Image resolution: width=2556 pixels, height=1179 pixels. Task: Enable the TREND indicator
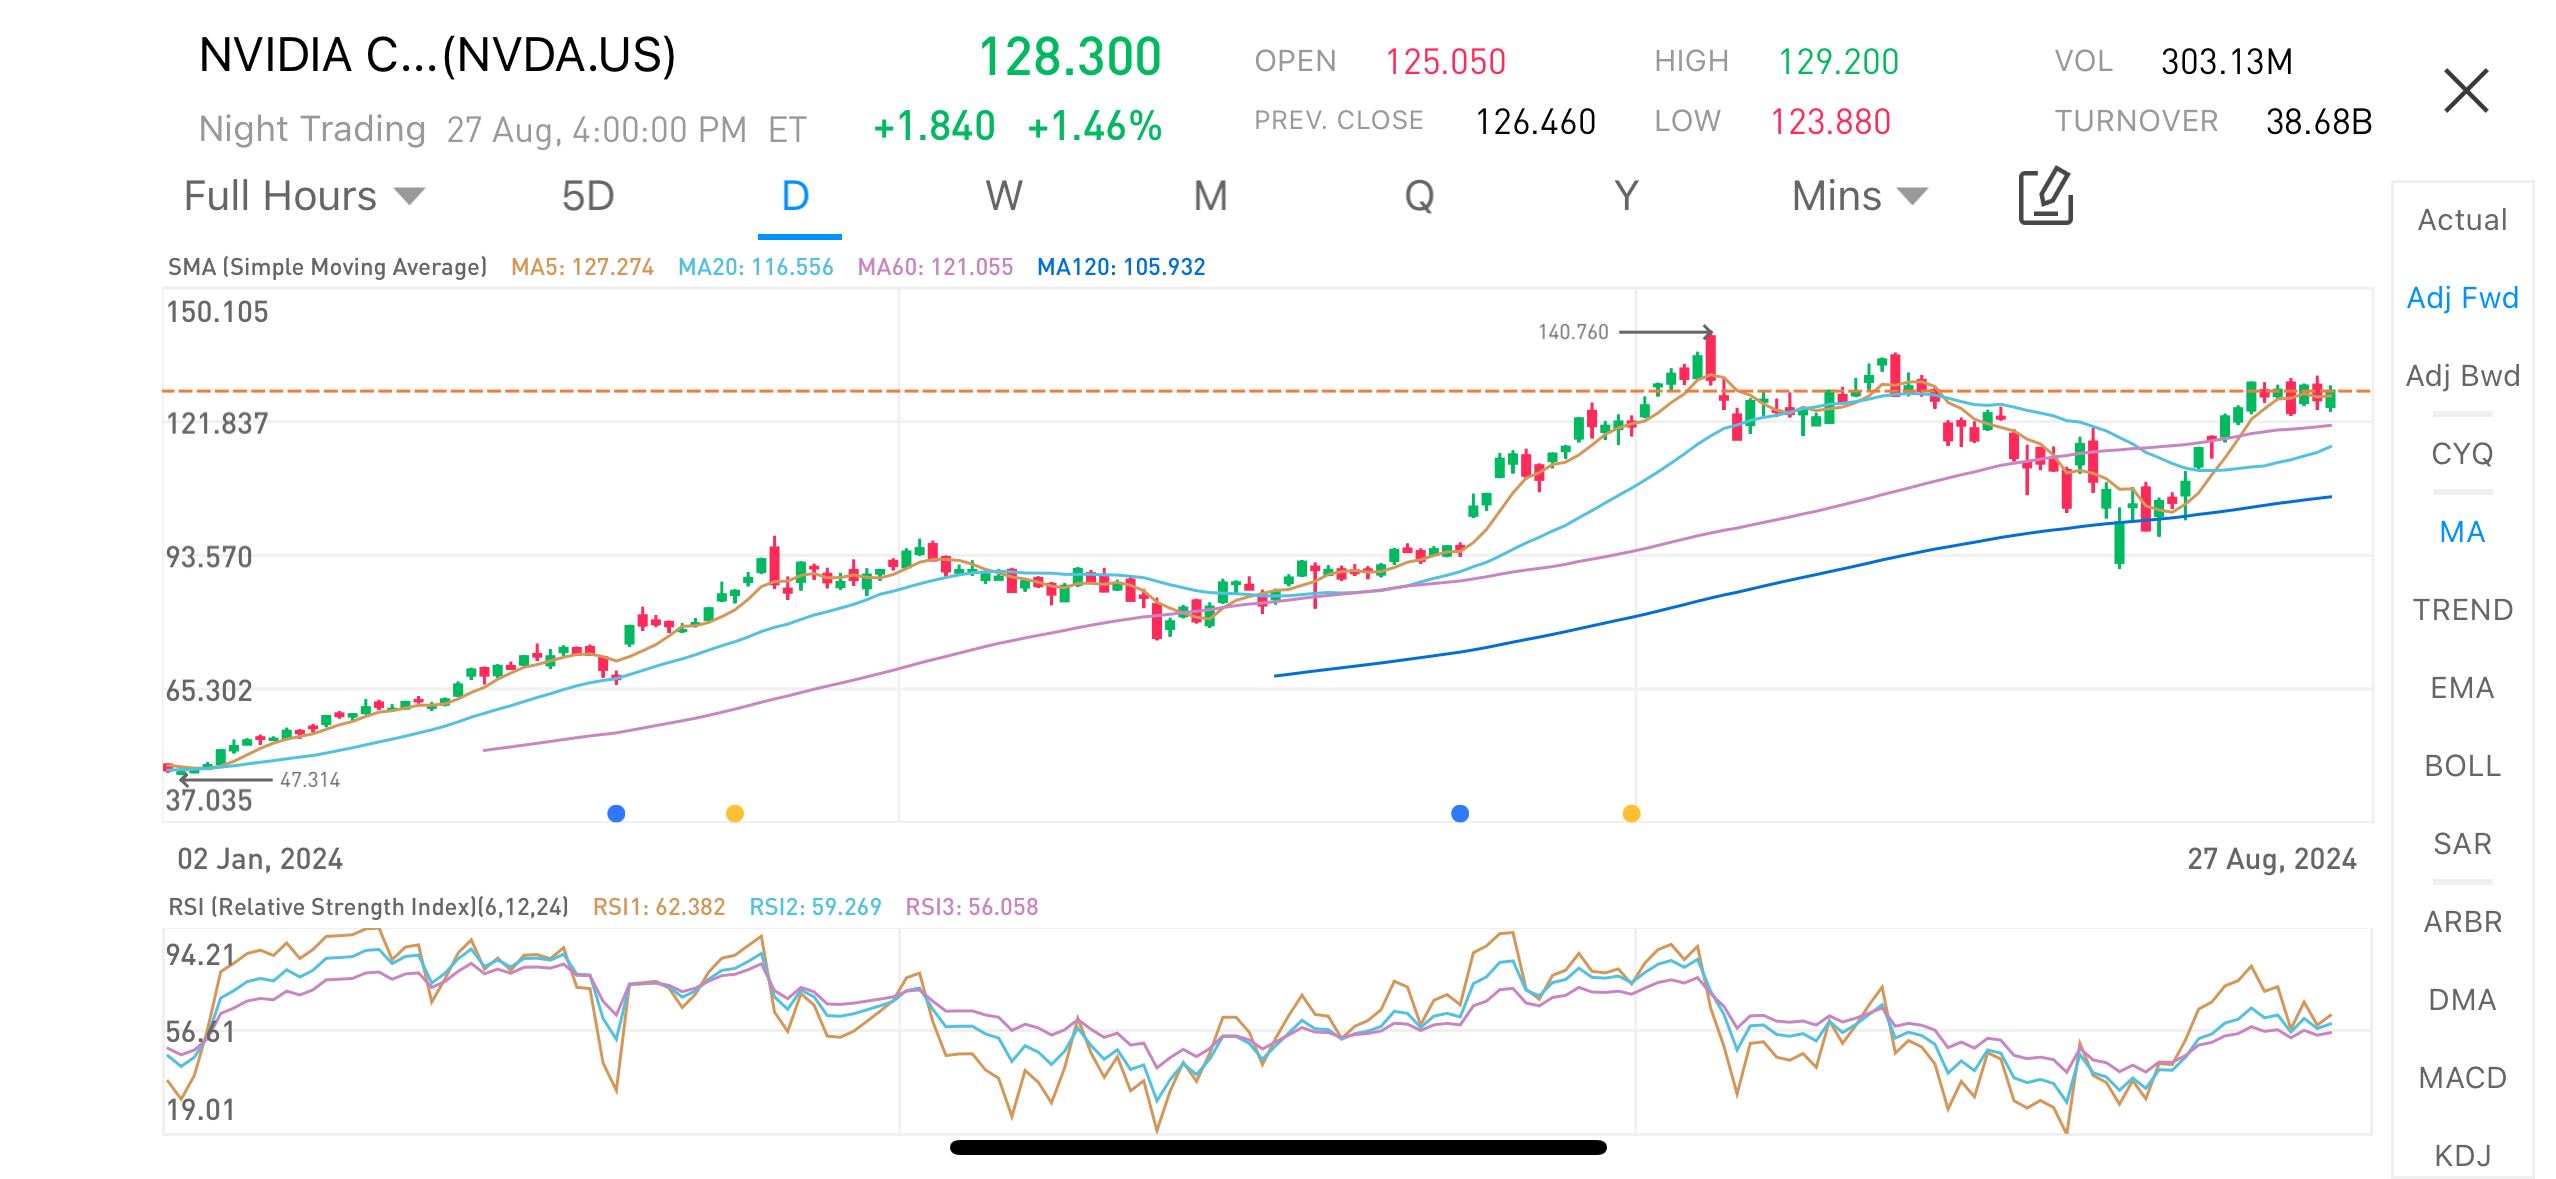[x=2462, y=610]
